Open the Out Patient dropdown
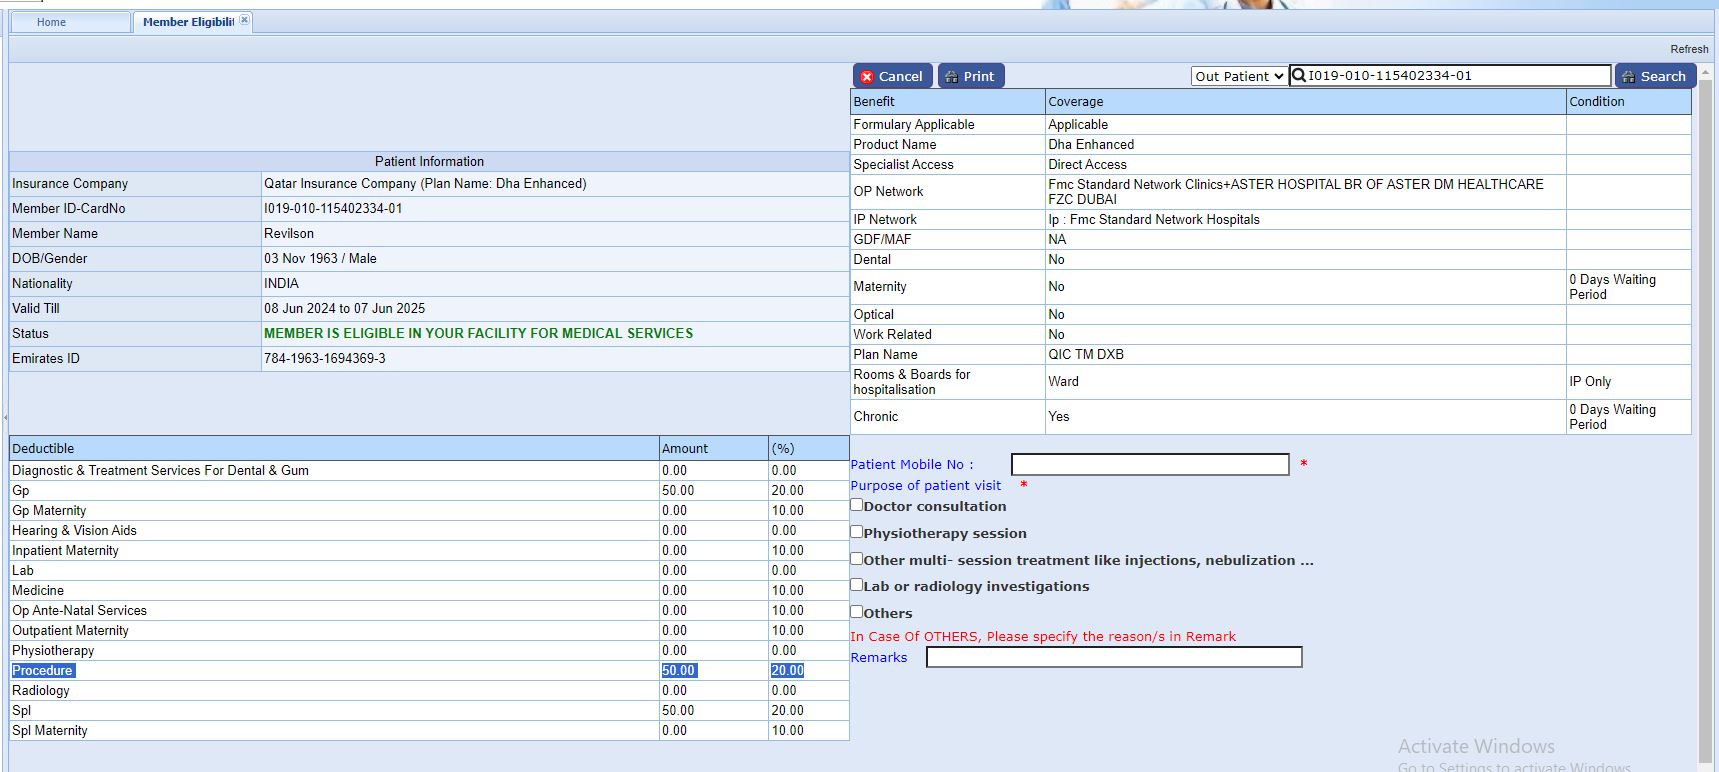Screen dimensions: 1719x772 [1238, 76]
